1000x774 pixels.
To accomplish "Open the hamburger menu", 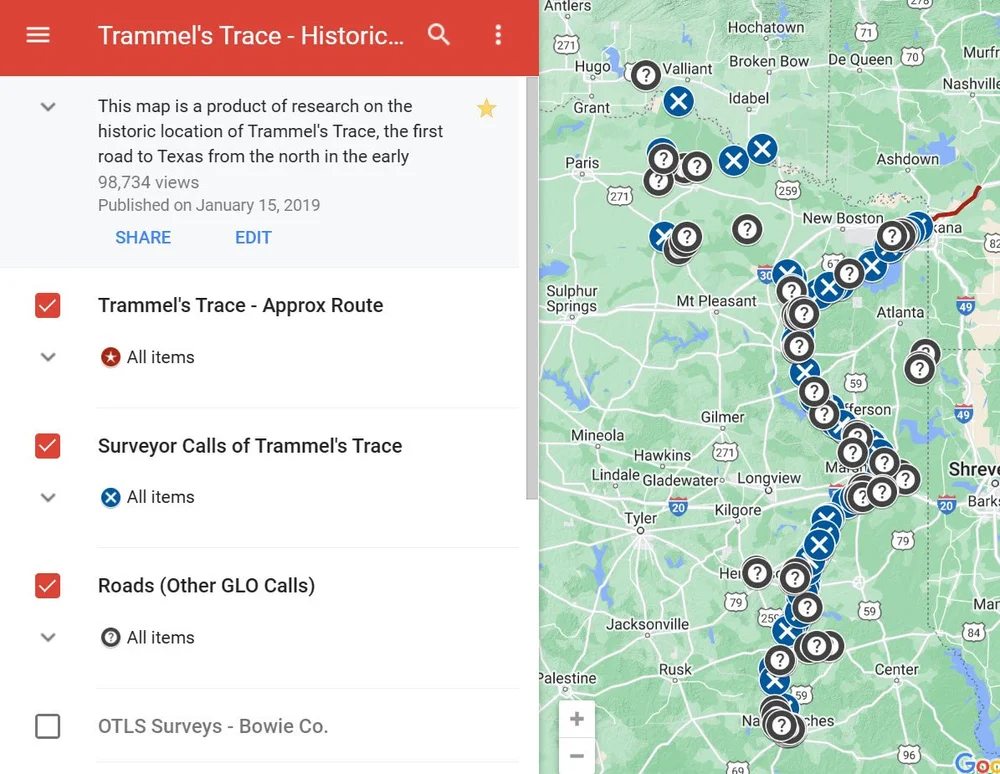I will click(x=38, y=37).
